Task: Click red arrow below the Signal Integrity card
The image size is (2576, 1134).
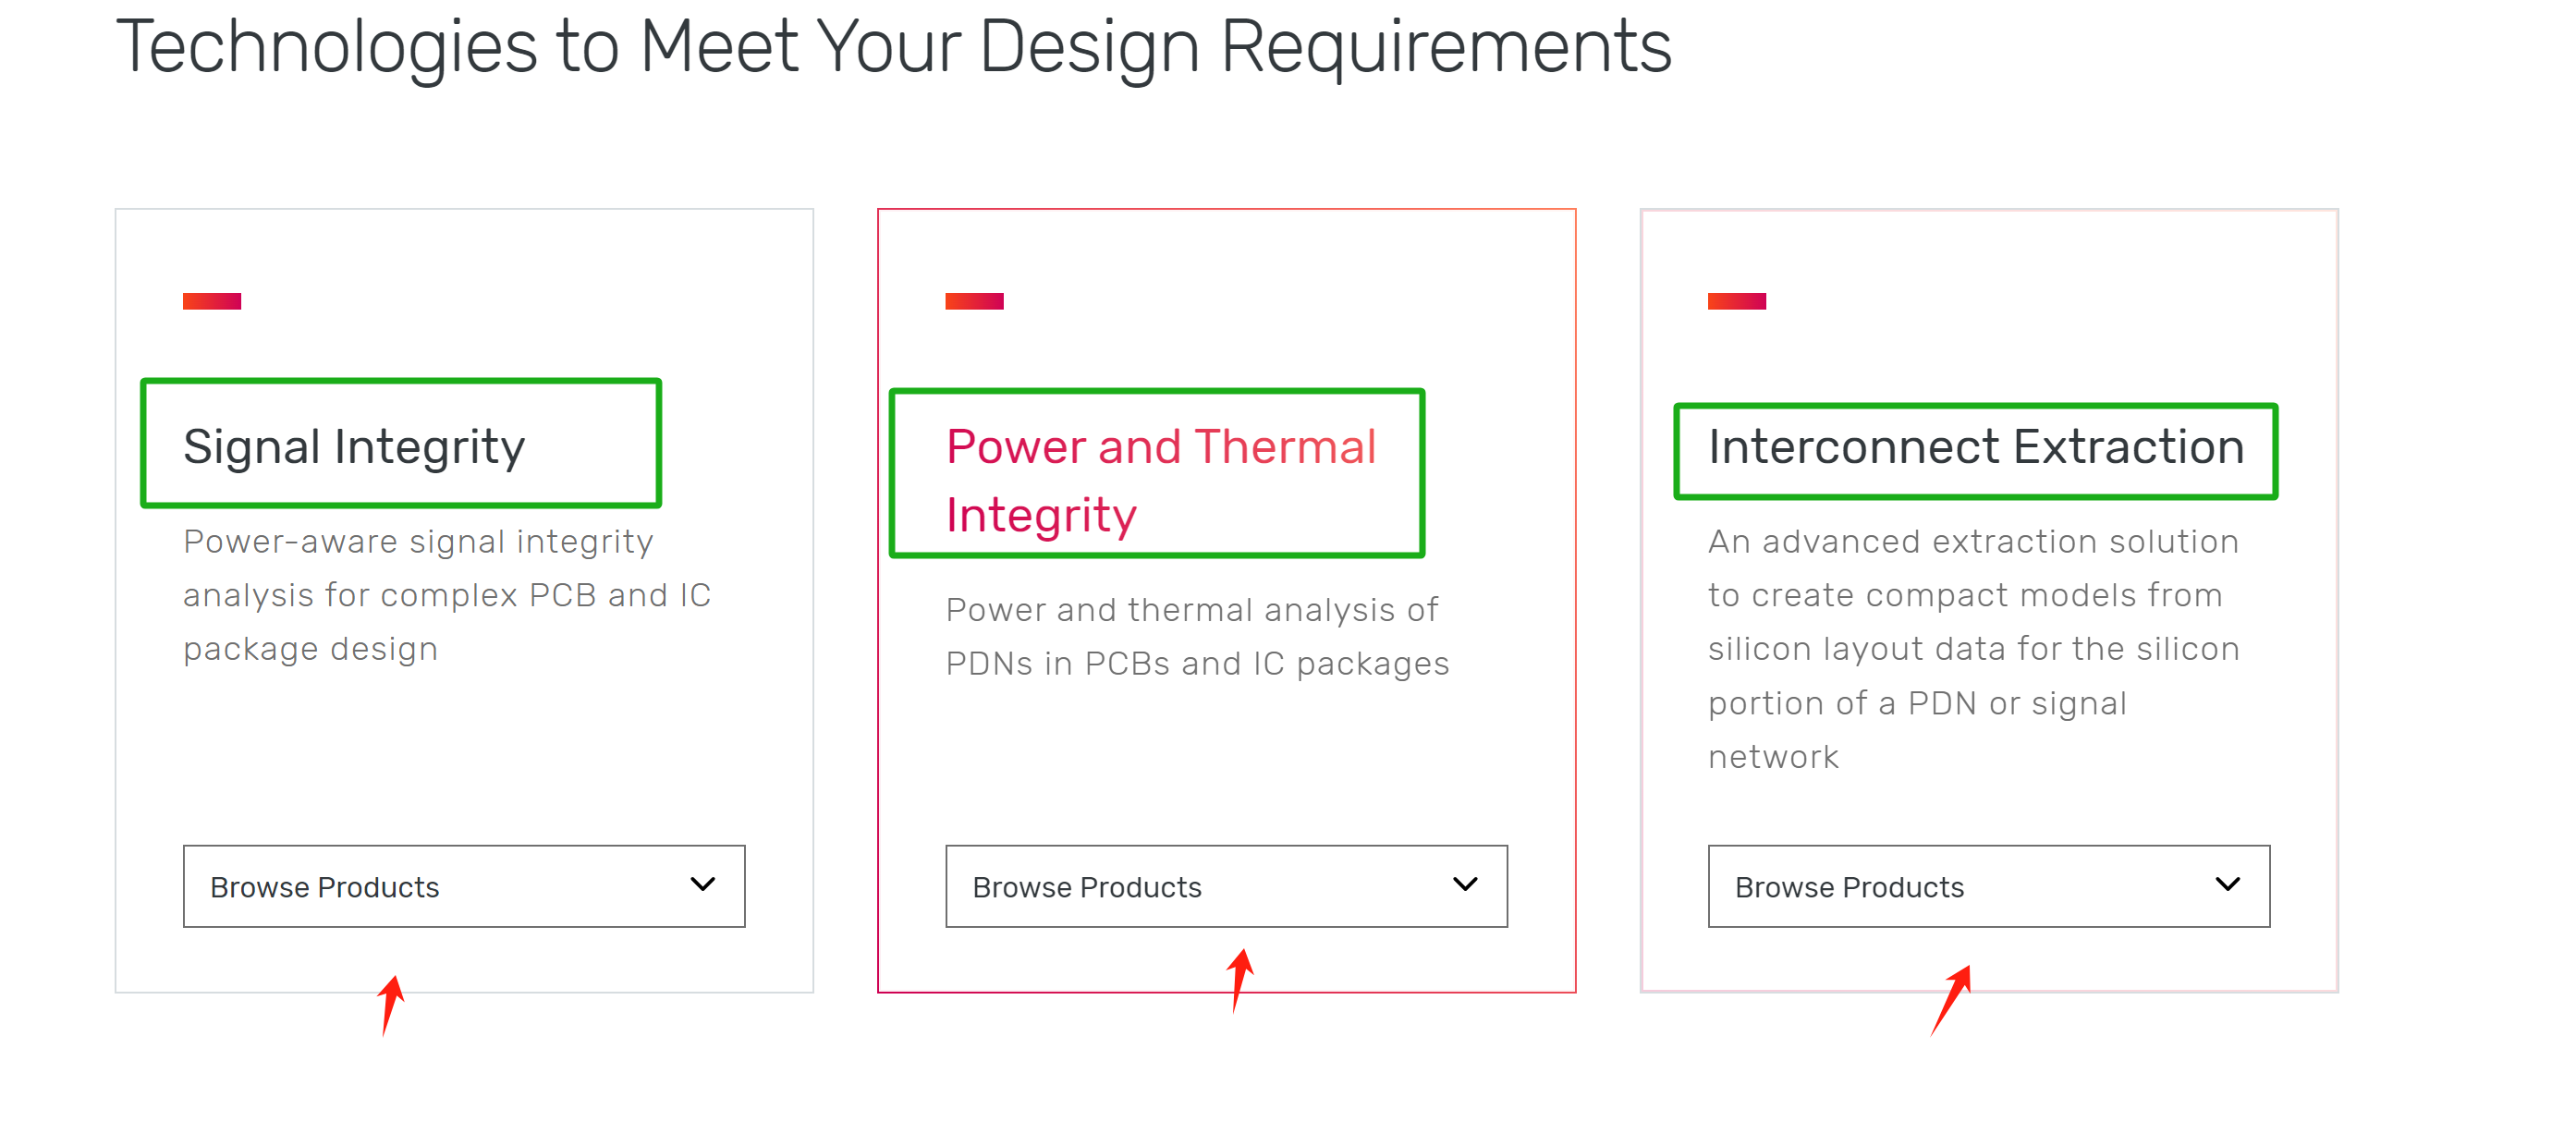Action: pyautogui.click(x=391, y=1003)
